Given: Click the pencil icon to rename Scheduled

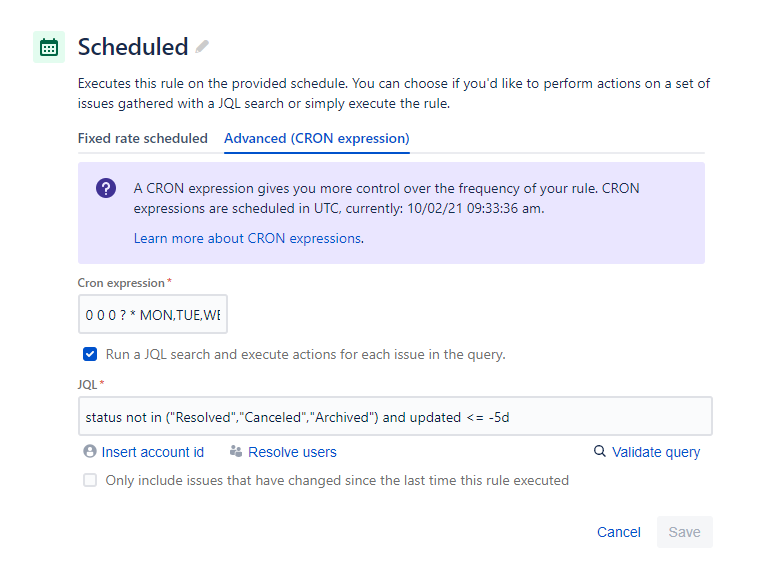Looking at the screenshot, I should (x=202, y=47).
